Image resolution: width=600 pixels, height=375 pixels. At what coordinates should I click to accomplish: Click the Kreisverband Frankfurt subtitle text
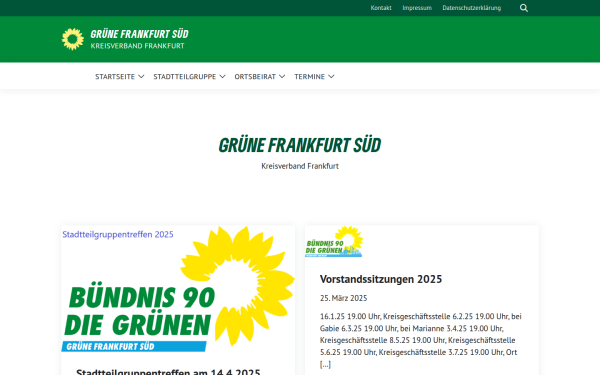pyautogui.click(x=300, y=166)
